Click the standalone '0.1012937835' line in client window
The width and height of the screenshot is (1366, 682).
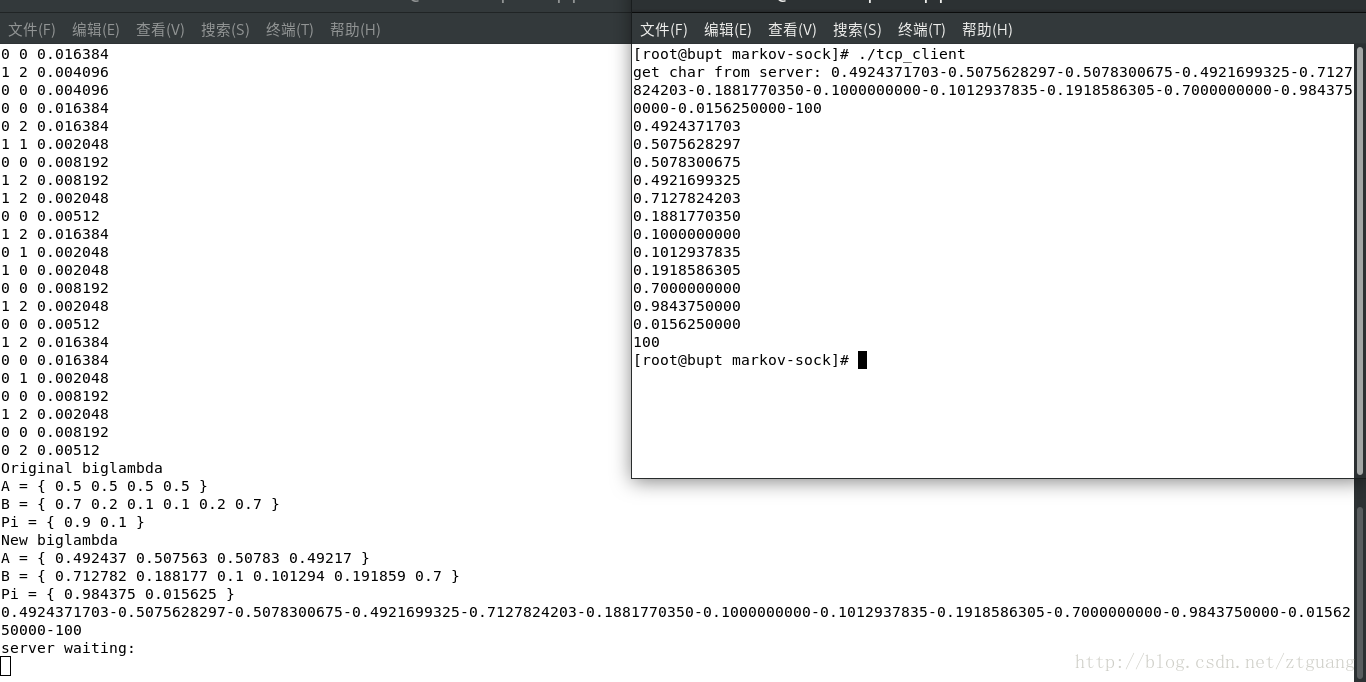click(x=687, y=252)
